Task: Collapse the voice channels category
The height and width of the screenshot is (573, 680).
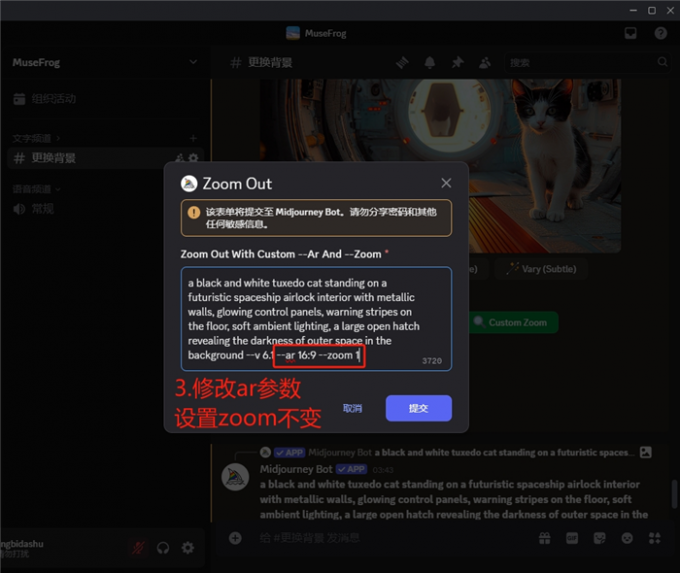Action: coord(36,189)
